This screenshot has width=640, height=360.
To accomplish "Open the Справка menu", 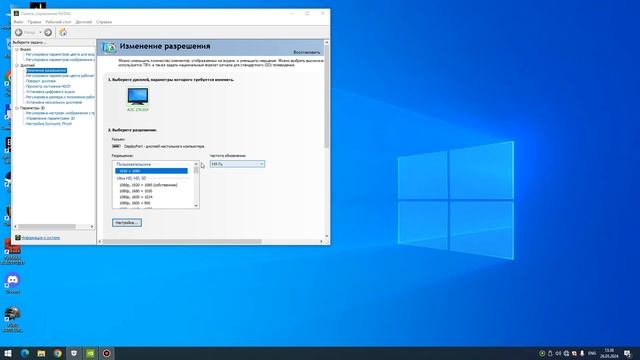I will [104, 22].
